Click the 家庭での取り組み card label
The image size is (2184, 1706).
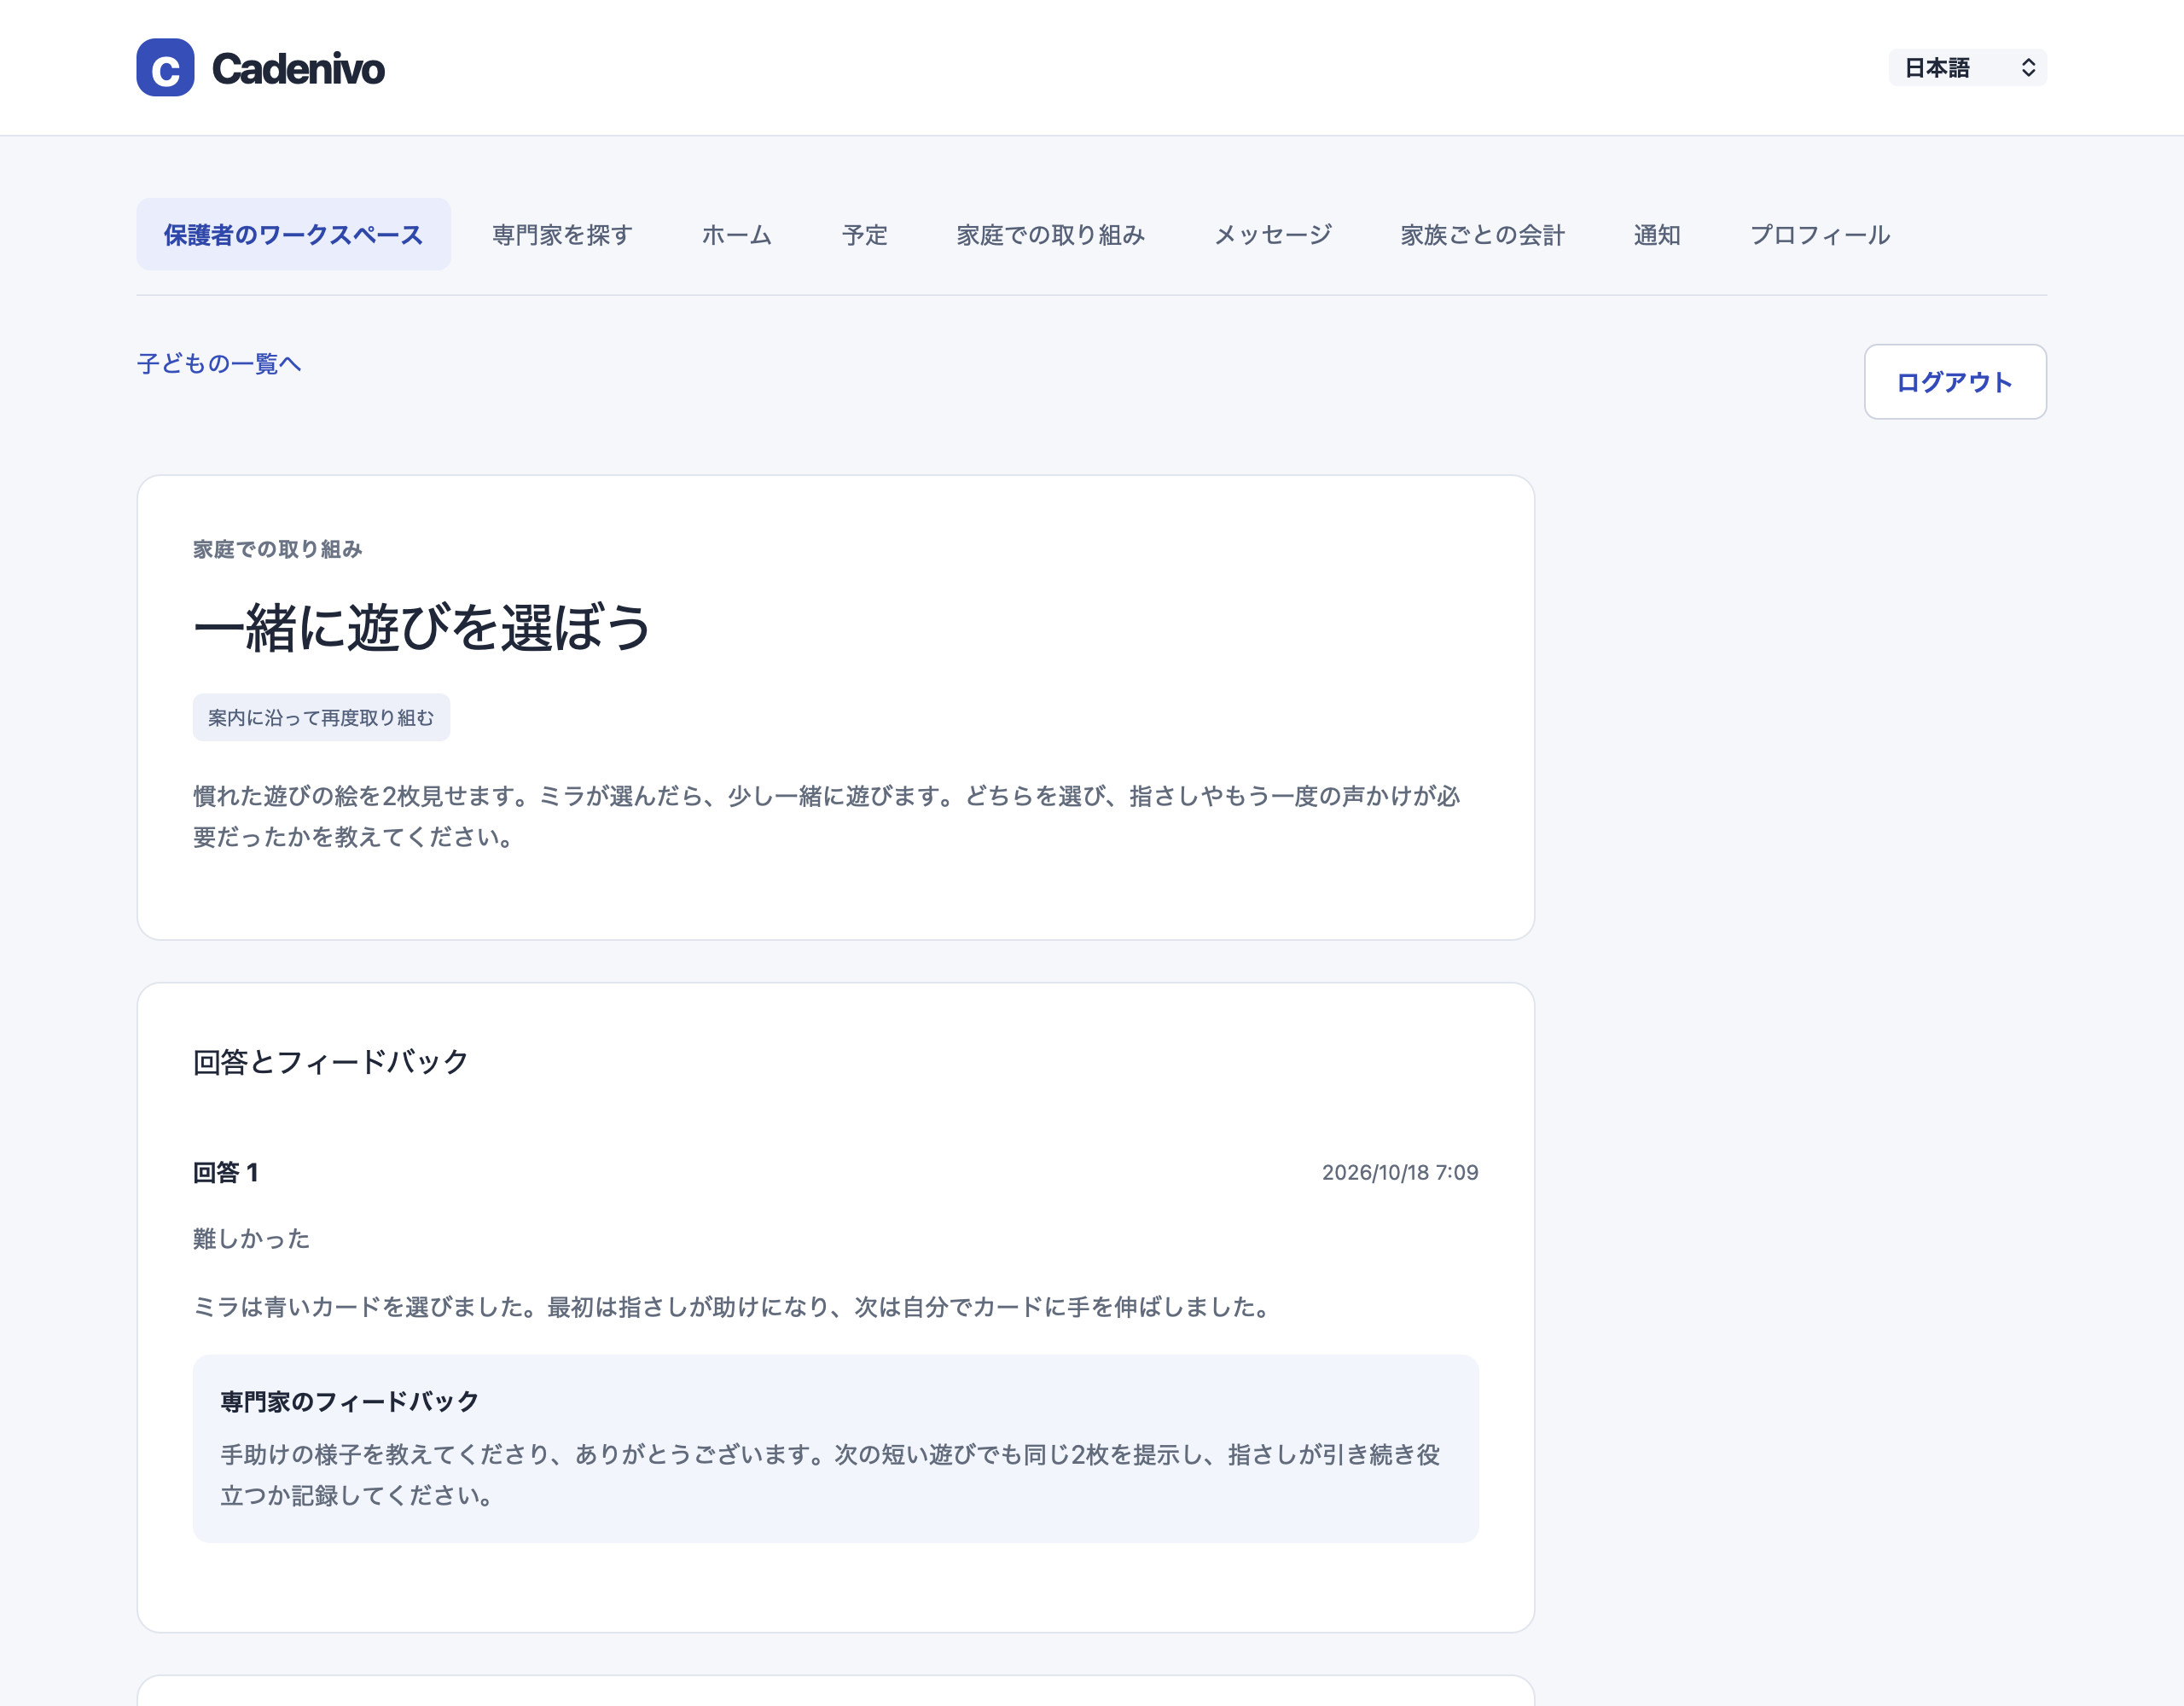pos(277,549)
